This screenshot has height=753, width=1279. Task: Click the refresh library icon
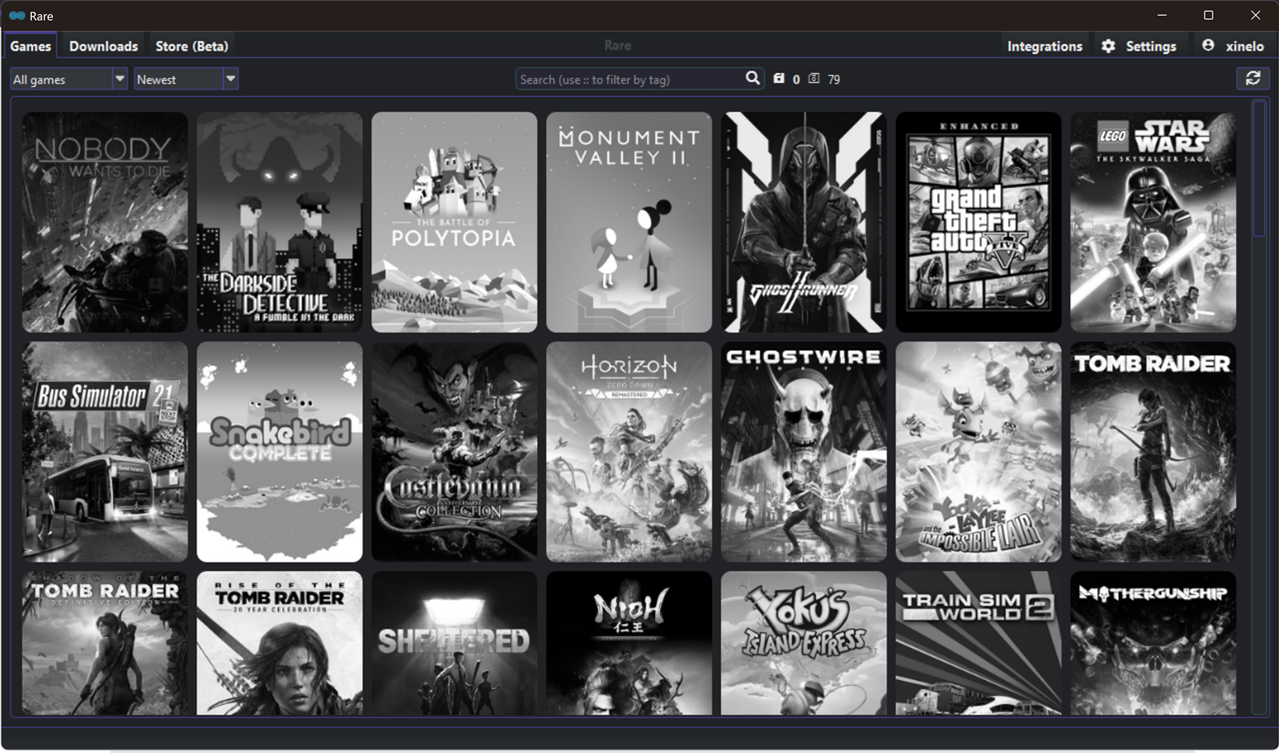tap(1253, 79)
